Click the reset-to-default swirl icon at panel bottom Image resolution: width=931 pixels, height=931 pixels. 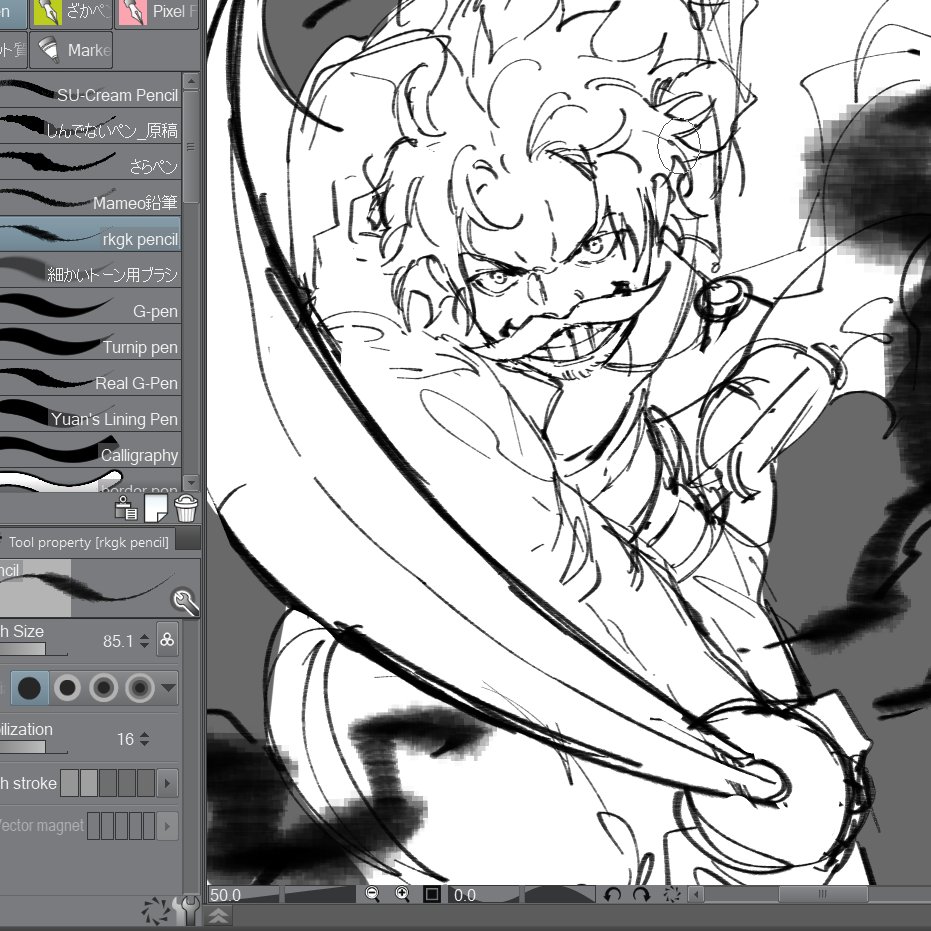point(156,911)
